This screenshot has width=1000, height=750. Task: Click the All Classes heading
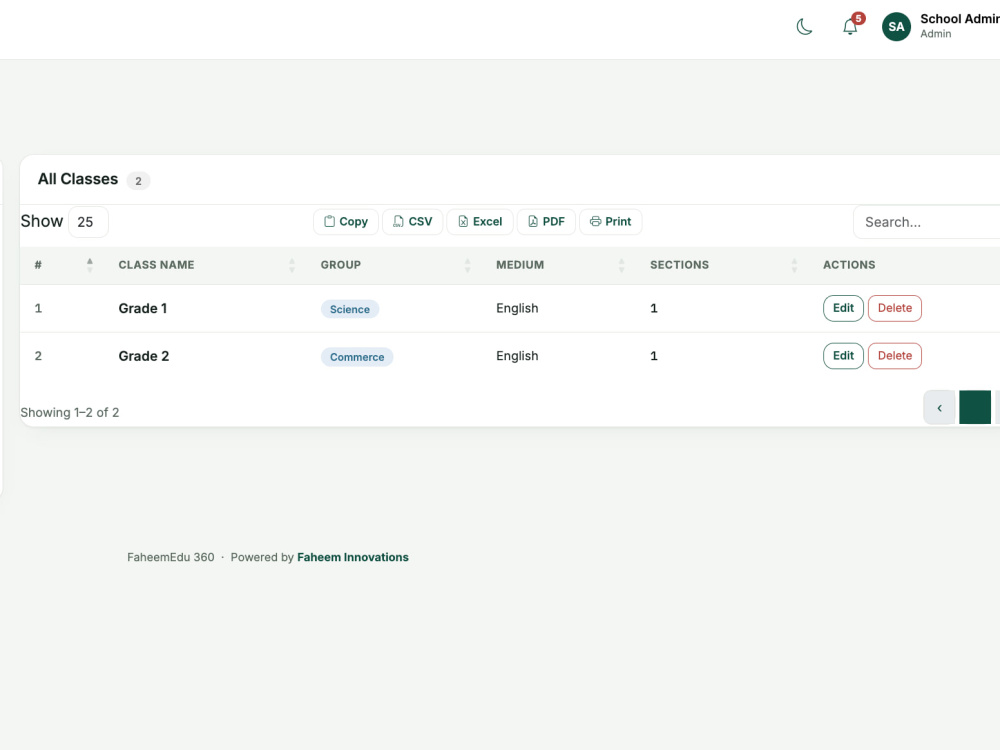tap(78, 179)
